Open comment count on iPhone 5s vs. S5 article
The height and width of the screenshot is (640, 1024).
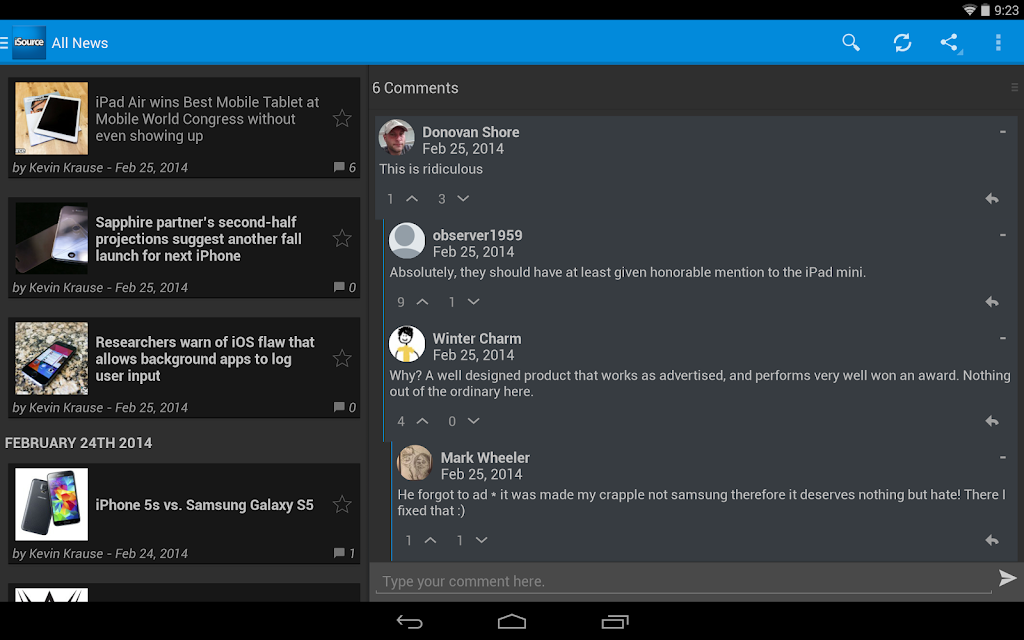(x=345, y=553)
